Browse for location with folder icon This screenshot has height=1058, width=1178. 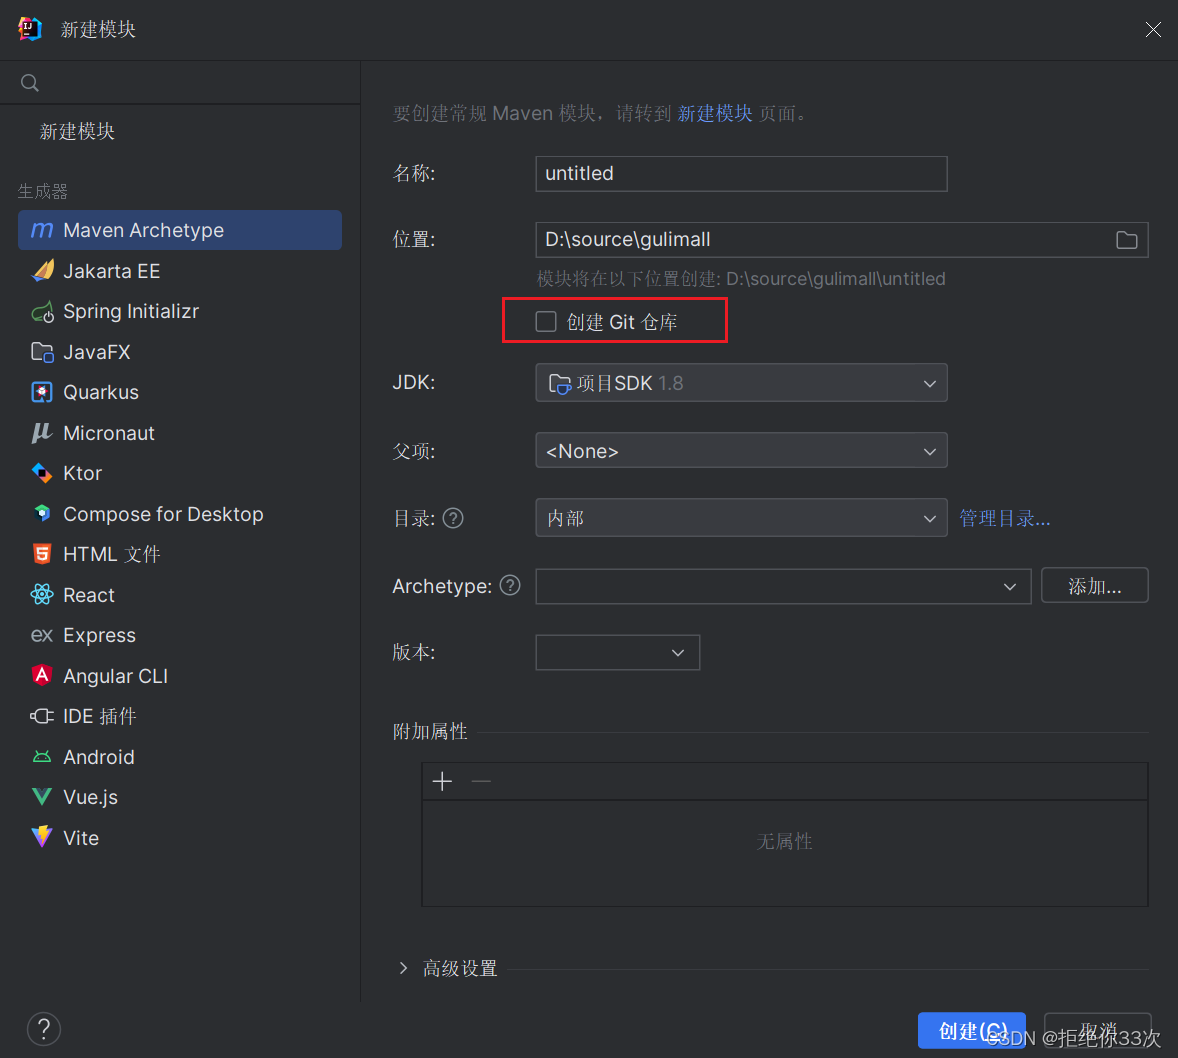(x=1126, y=240)
